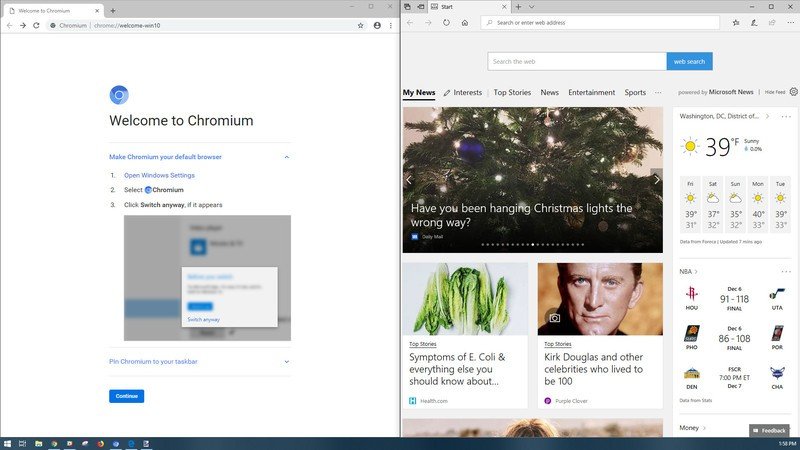Image resolution: width=800 pixels, height=450 pixels.
Task: Expand the NBA section arrow
Action: 696,271
